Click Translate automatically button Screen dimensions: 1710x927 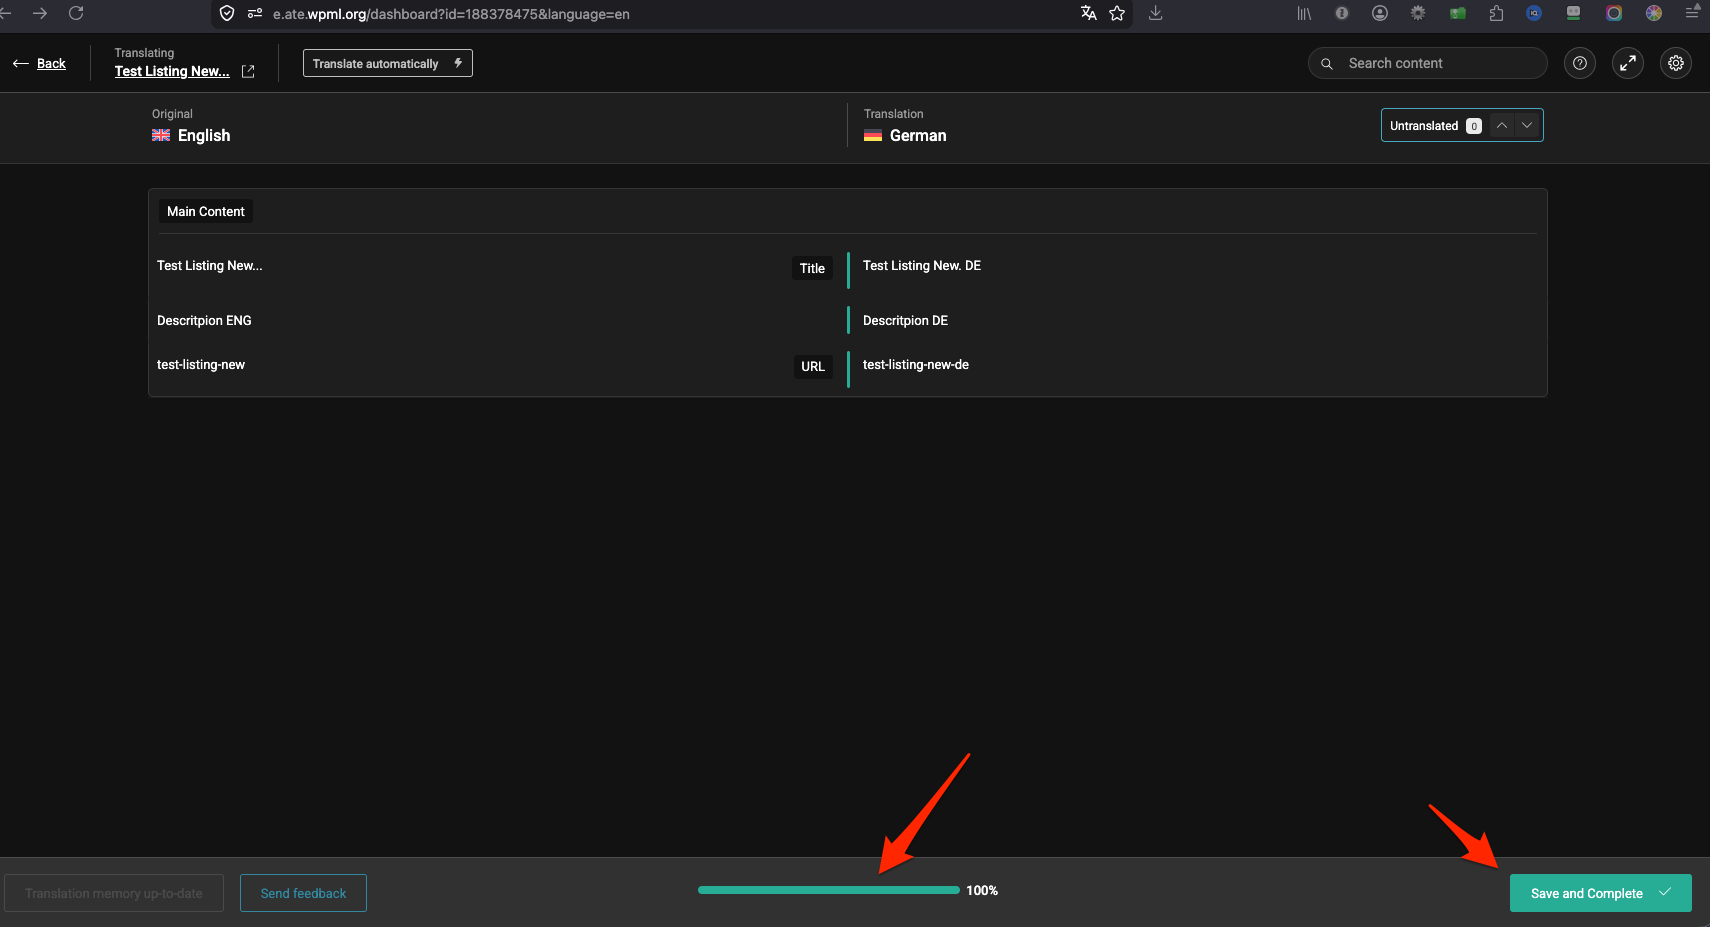387,63
